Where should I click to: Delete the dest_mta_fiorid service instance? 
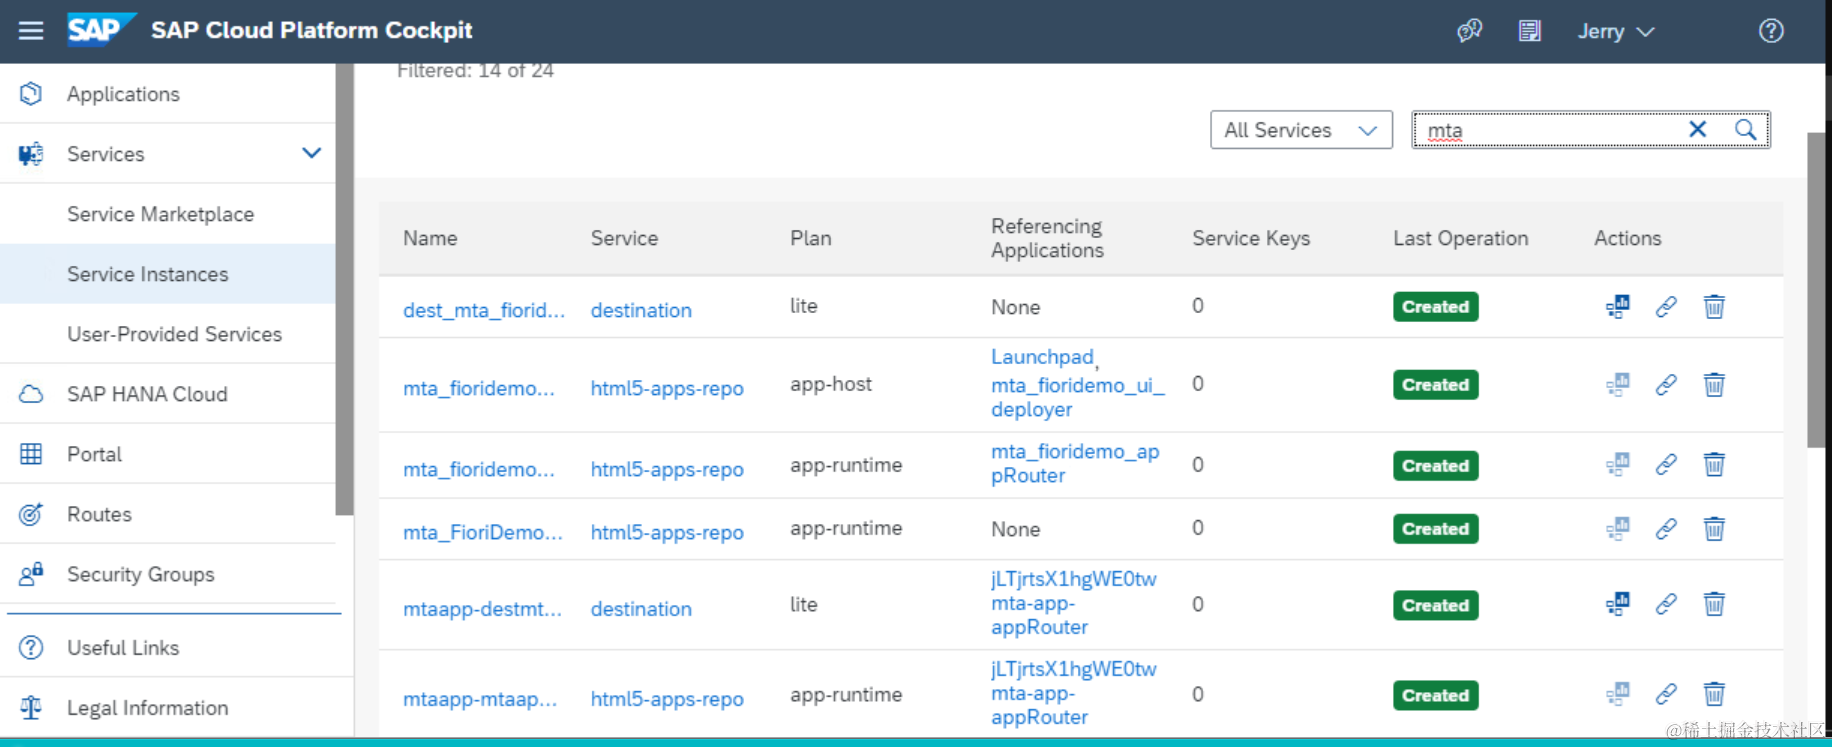click(1714, 307)
